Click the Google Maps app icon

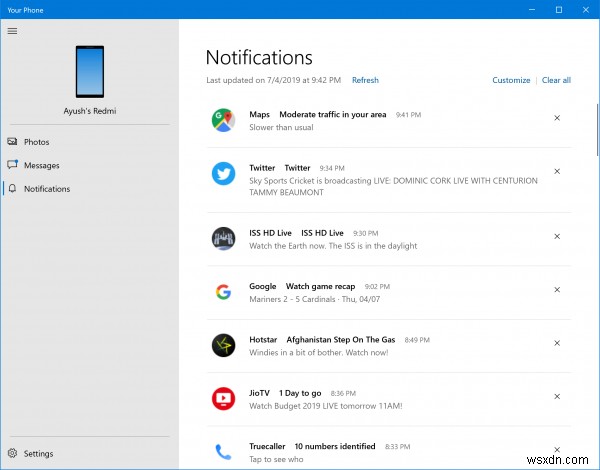[x=223, y=120]
